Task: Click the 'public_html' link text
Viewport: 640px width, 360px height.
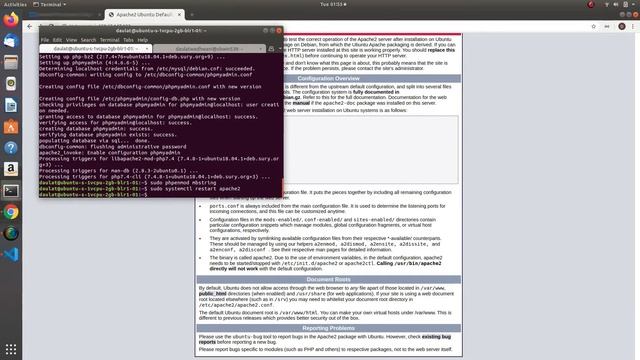Action: pos(212,293)
